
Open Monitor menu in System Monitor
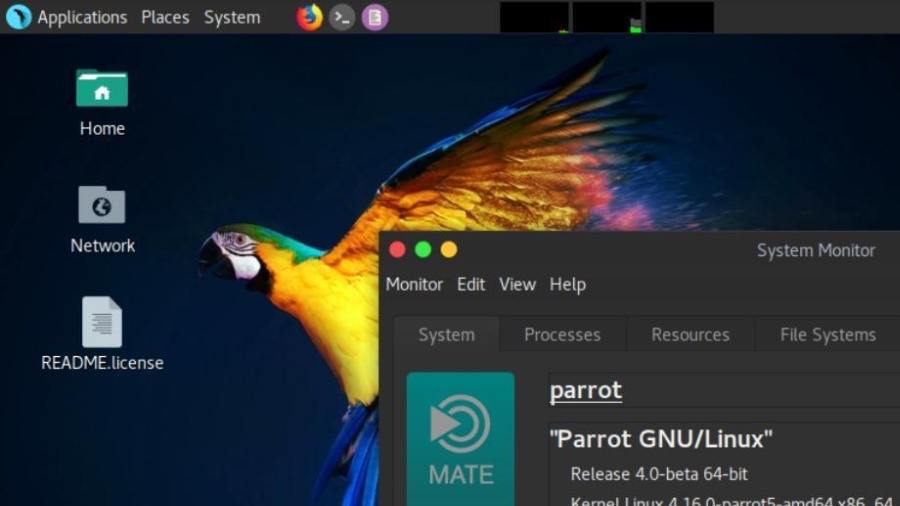tap(414, 285)
